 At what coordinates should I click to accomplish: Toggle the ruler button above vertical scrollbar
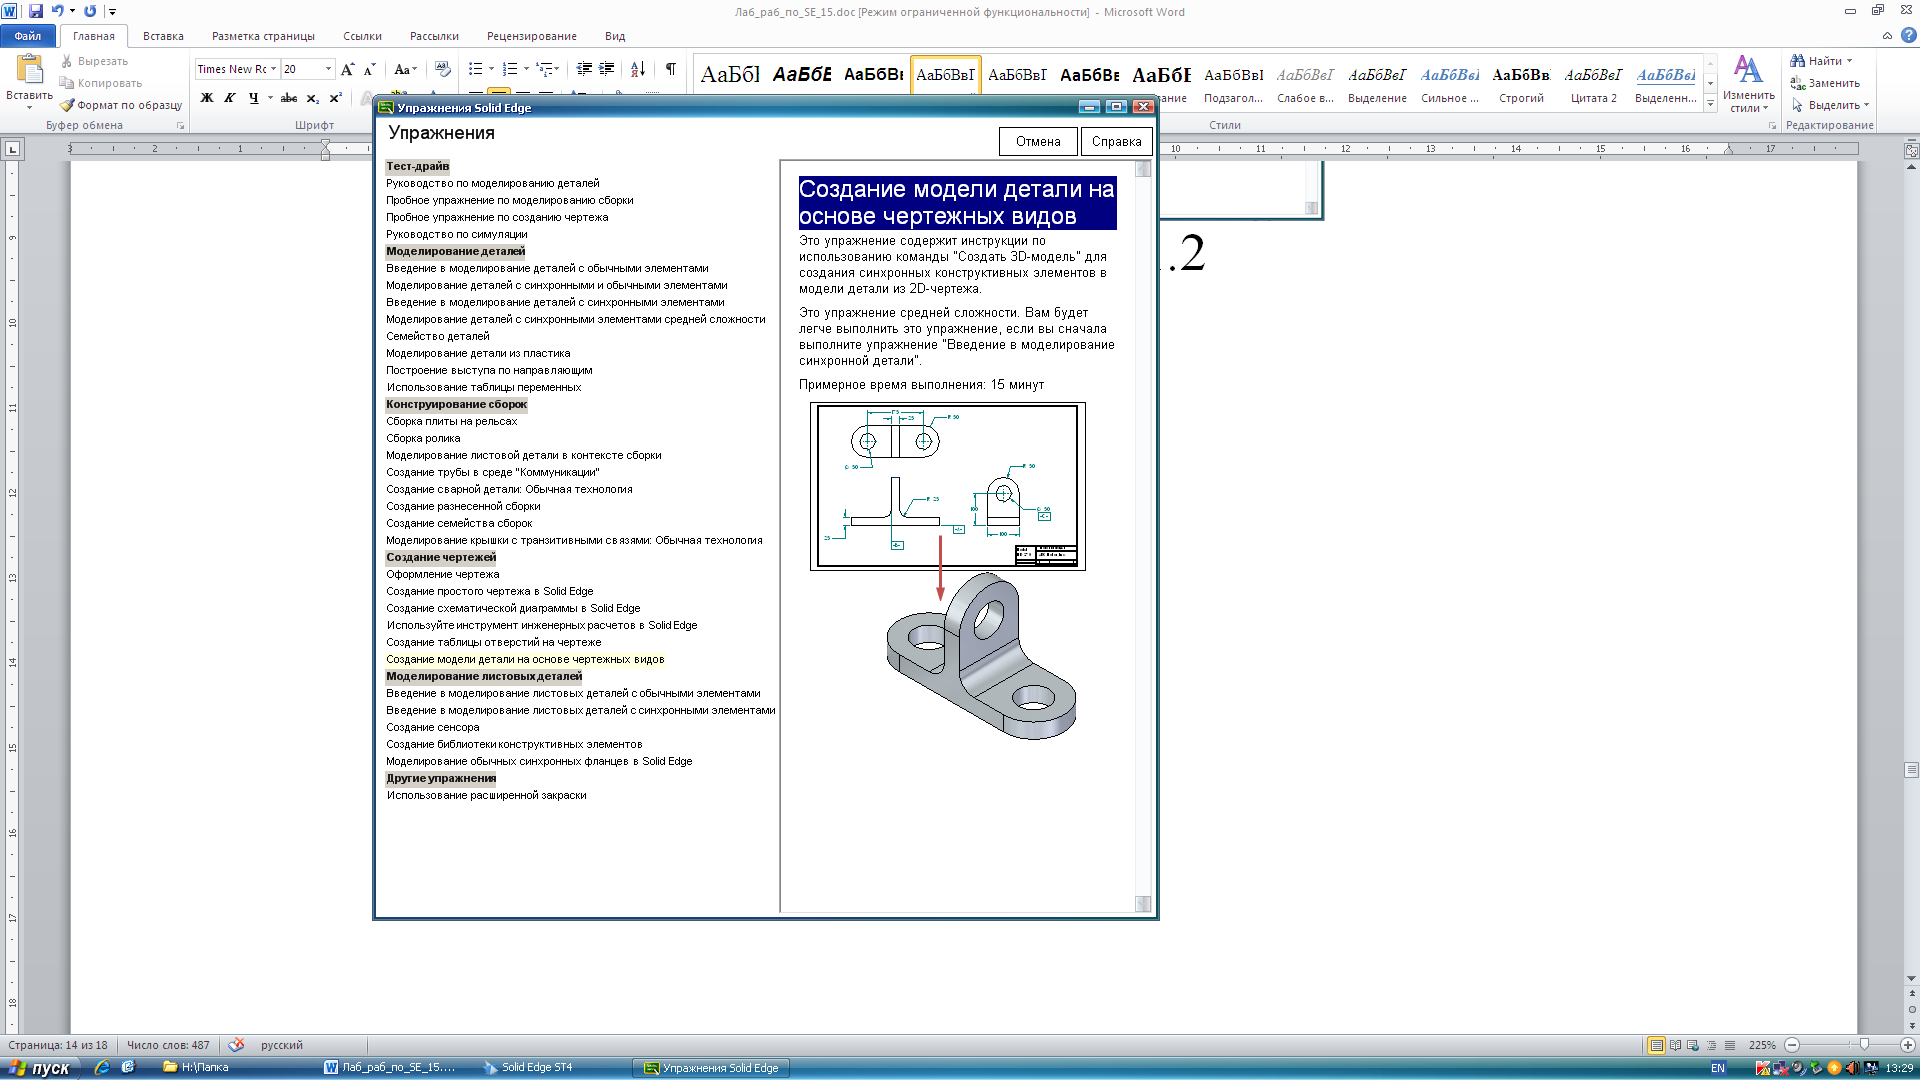pos(1911,151)
